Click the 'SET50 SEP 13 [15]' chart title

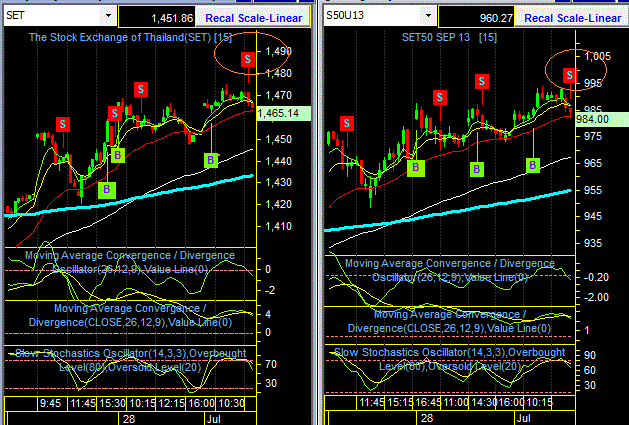(449, 38)
